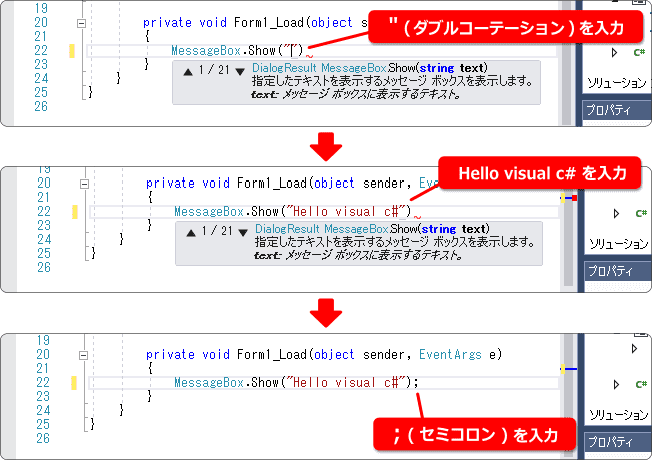Click previous overload arrow in top panel tooltip
652x460 pixels.
tap(188, 69)
